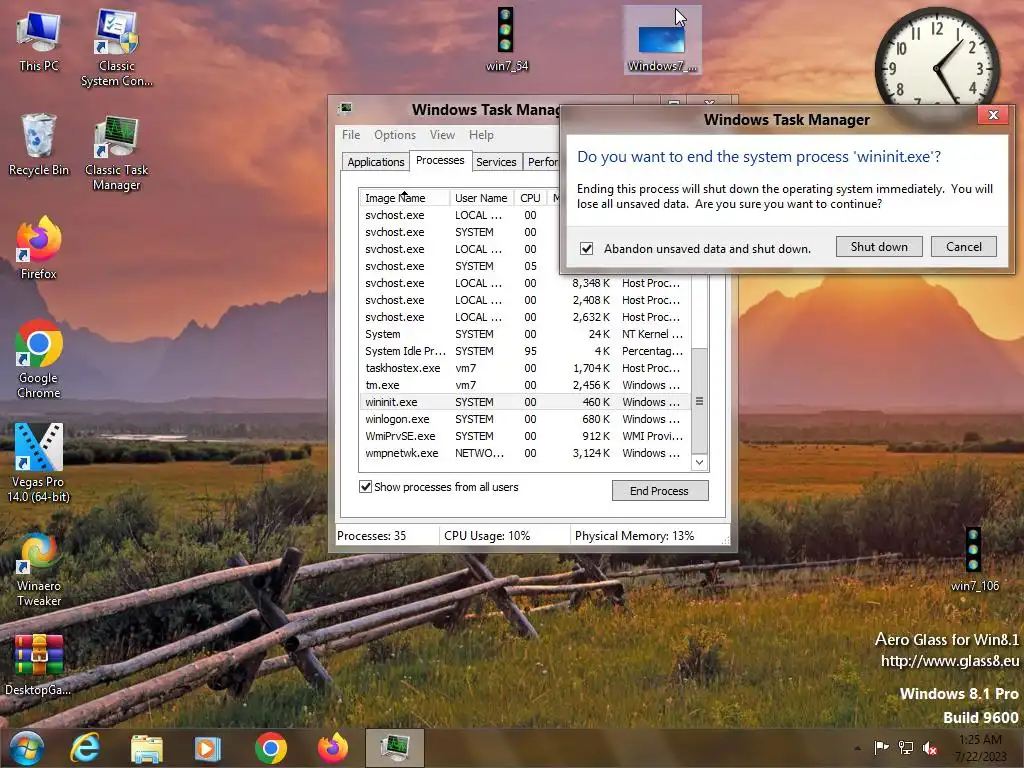This screenshot has width=1024, height=768.
Task: Click the process list scrollbar thumb
Action: [x=699, y=401]
